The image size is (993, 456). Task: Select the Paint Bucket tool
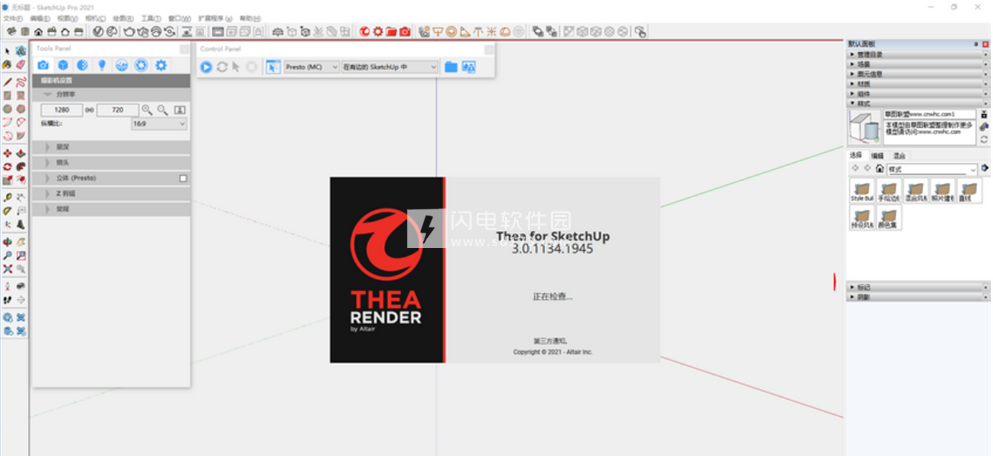(x=8, y=65)
